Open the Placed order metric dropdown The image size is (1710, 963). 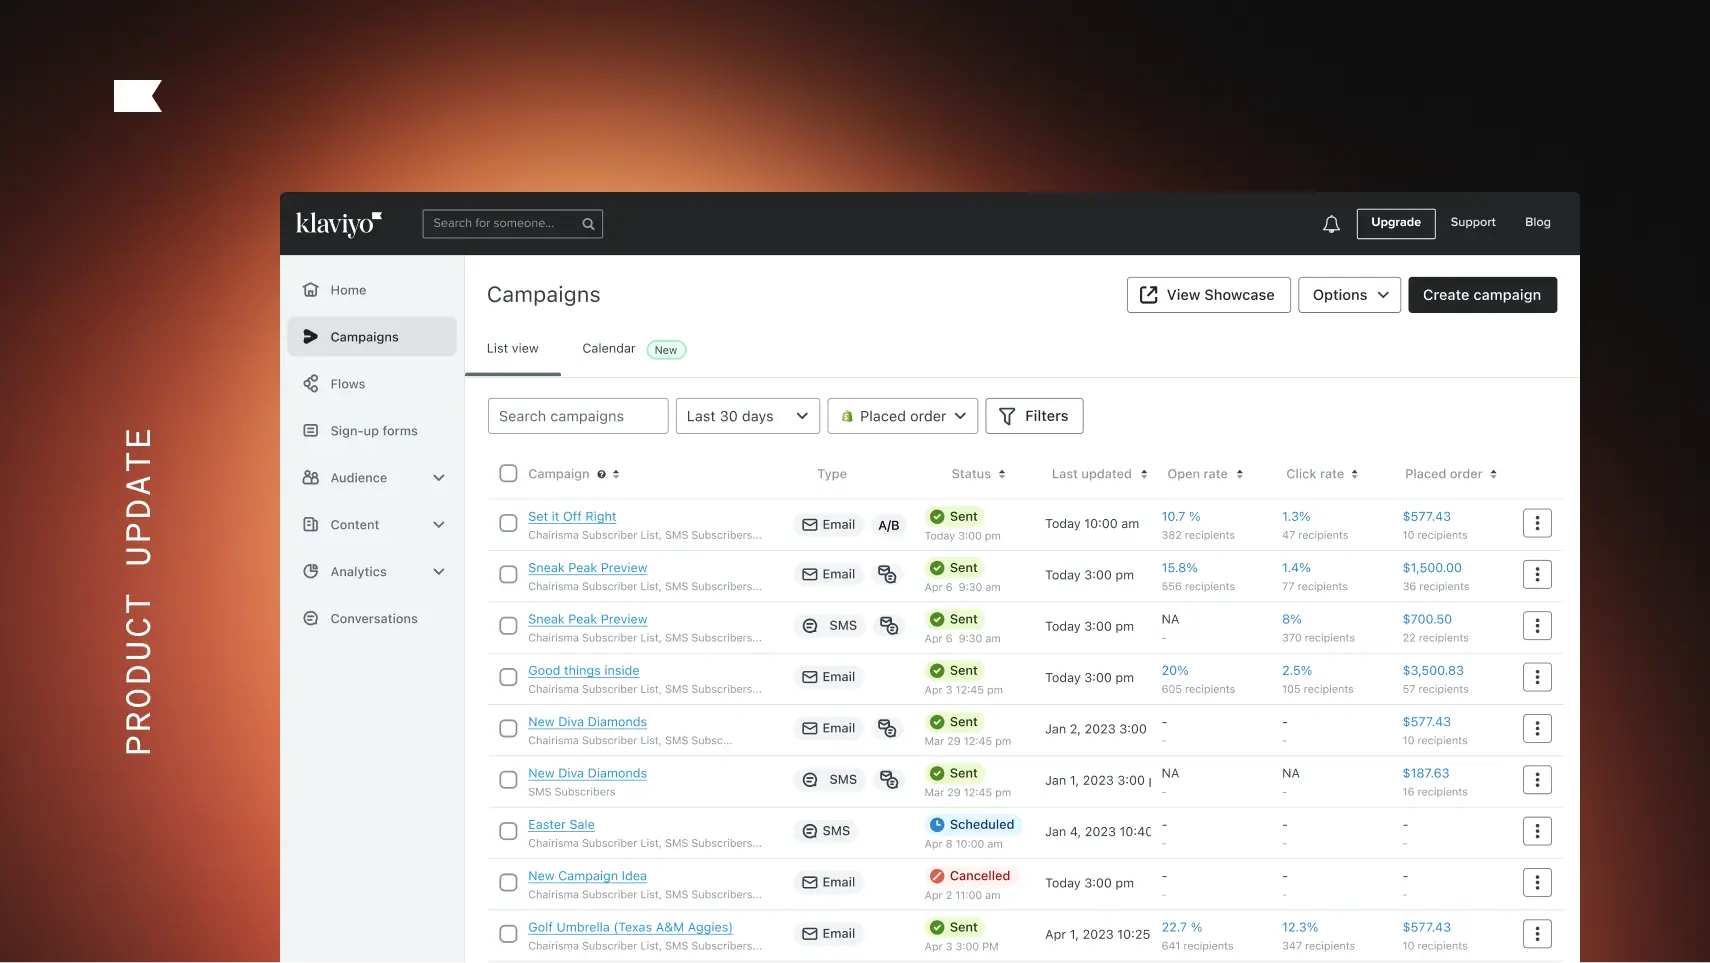903,416
